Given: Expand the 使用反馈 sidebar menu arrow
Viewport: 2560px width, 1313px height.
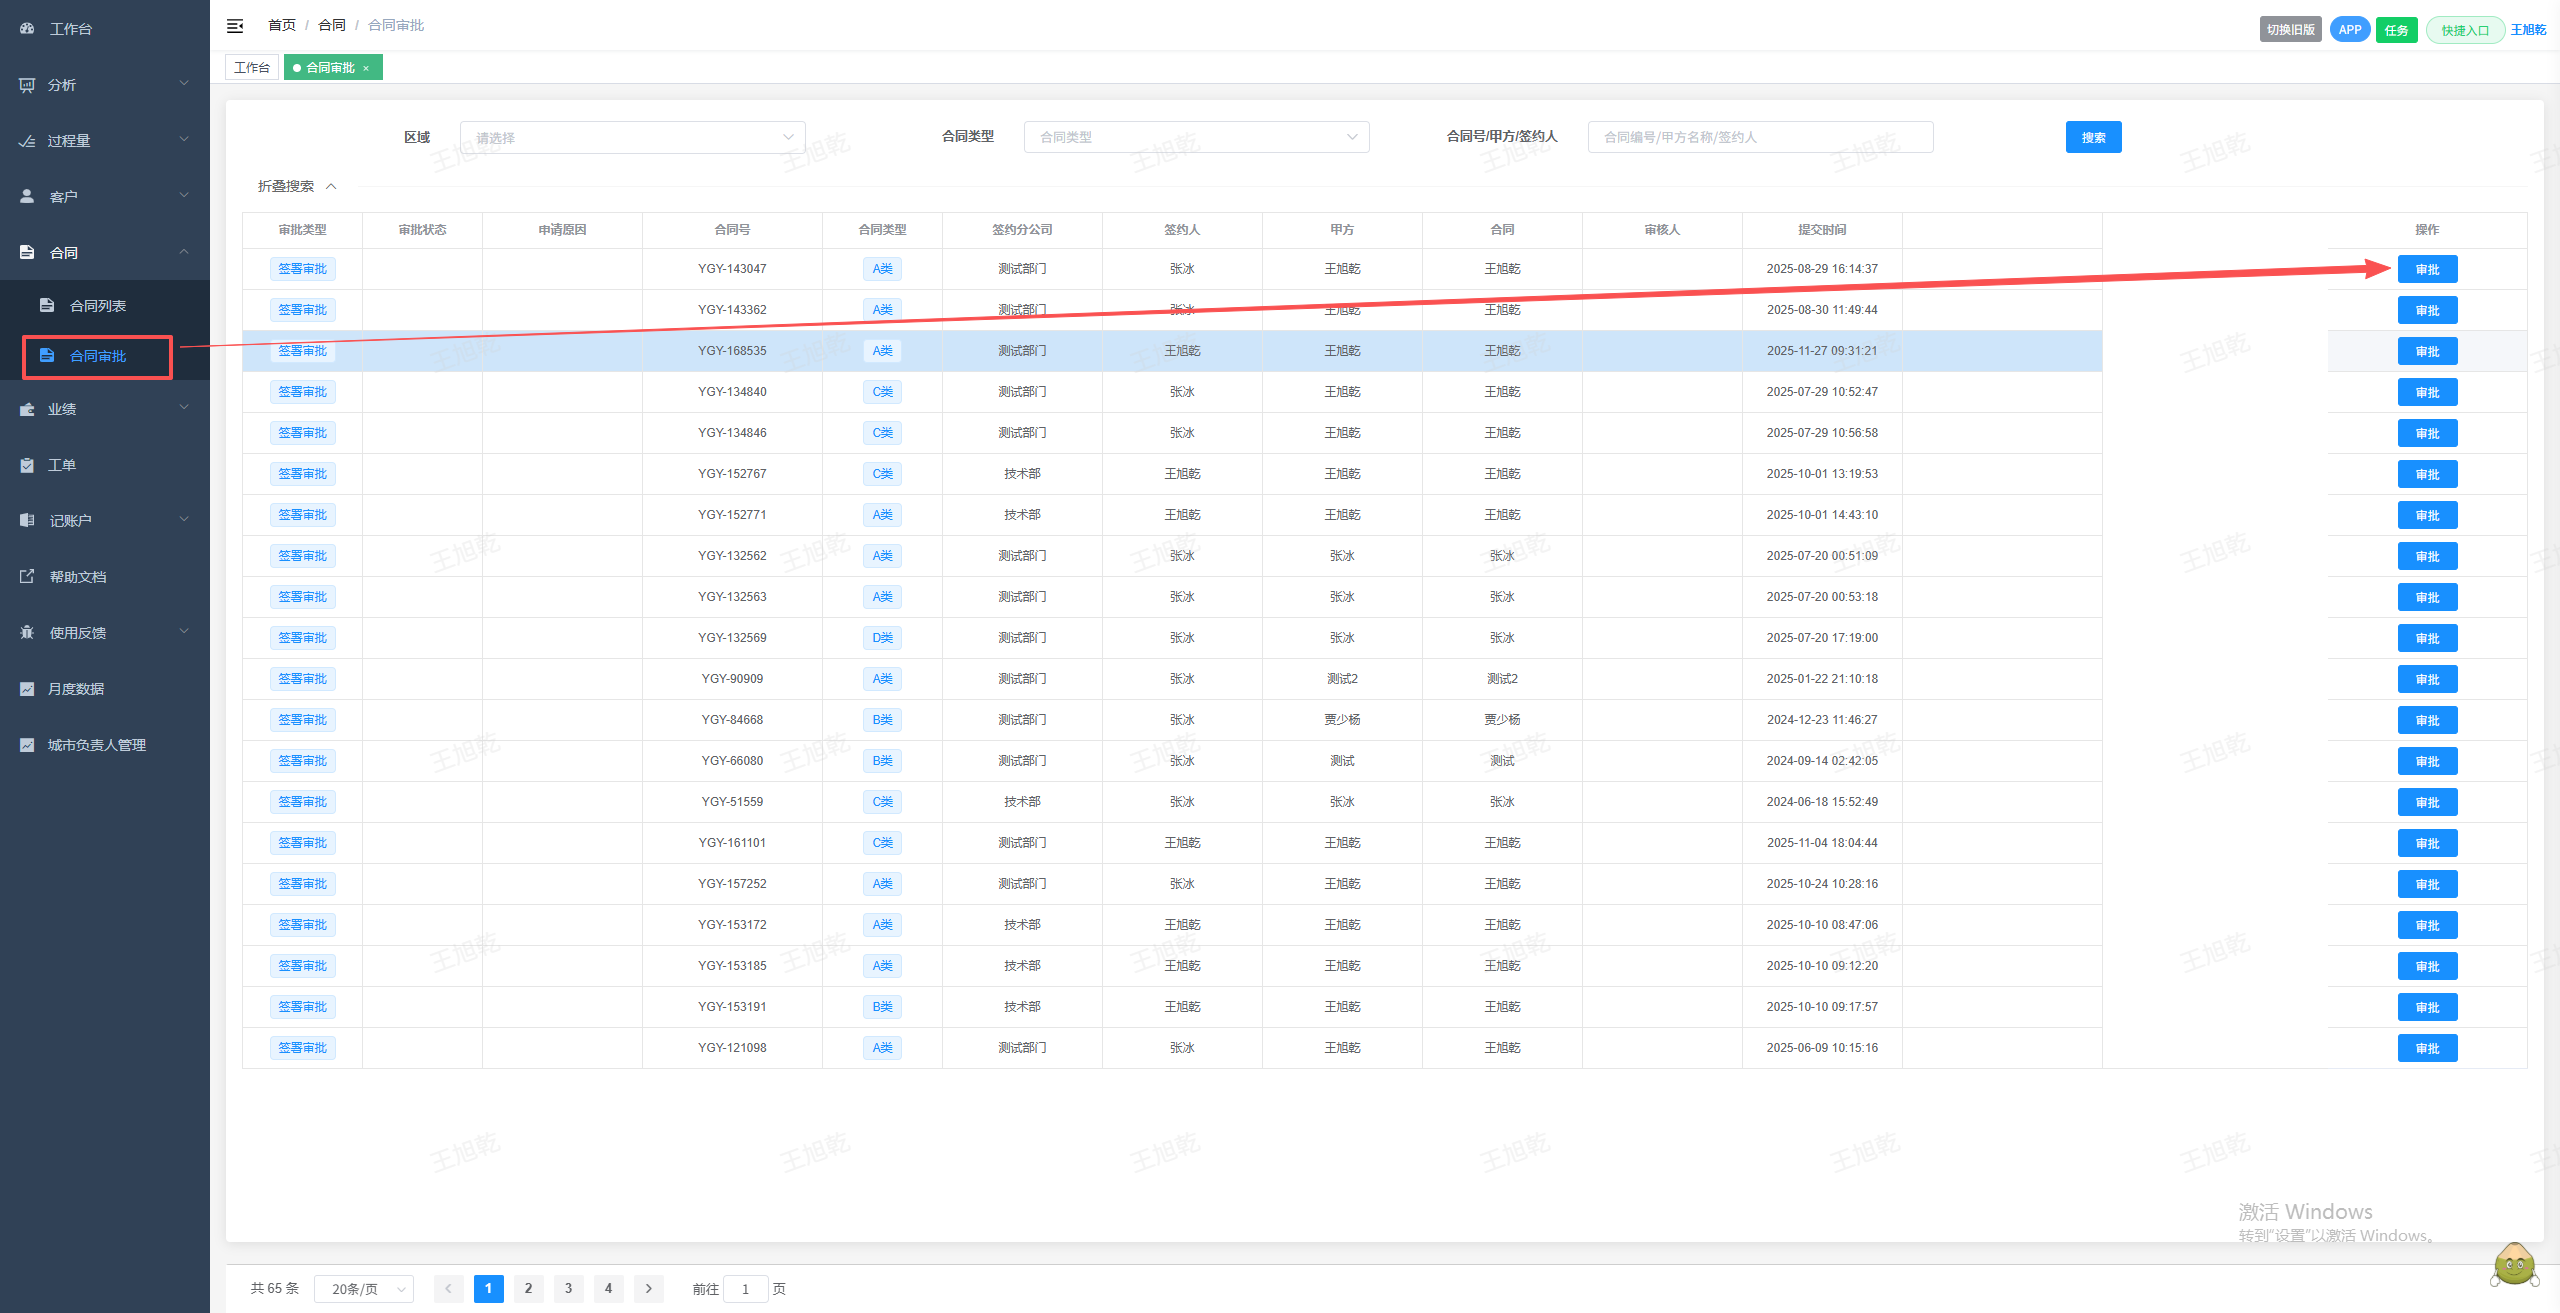Looking at the screenshot, I should 184,632.
